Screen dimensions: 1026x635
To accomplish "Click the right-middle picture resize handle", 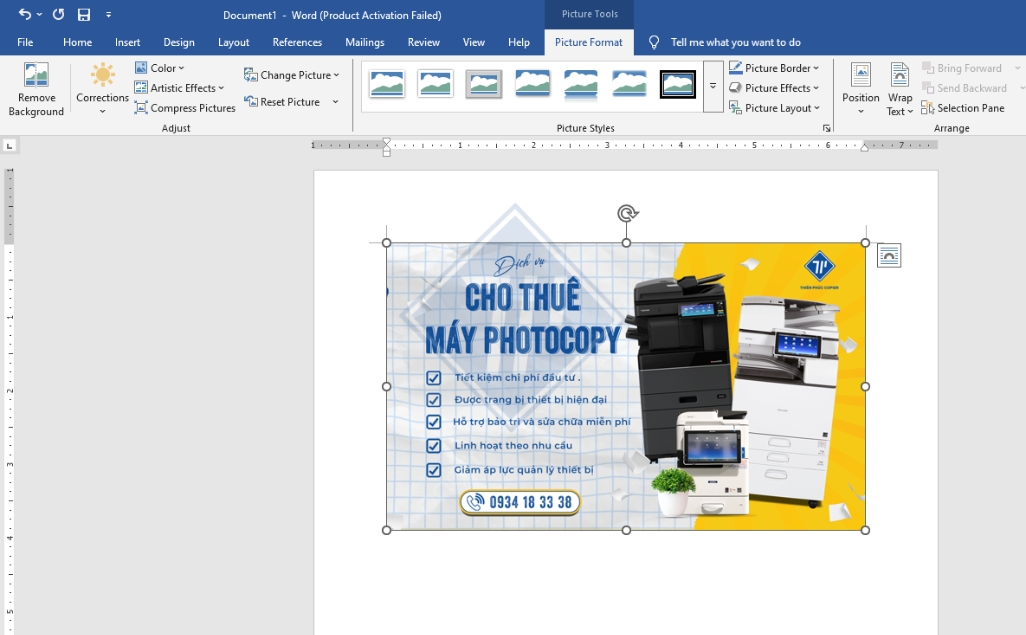I will tap(865, 387).
